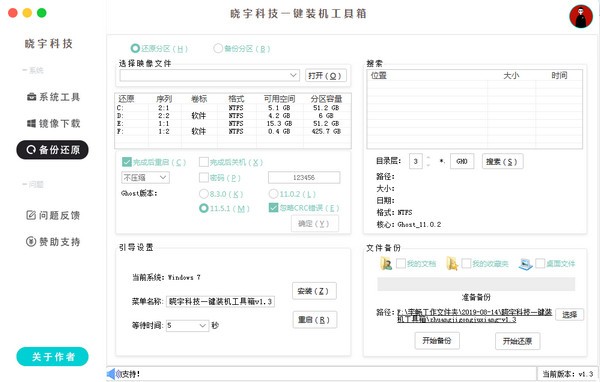The width and height of the screenshot is (600, 382).
Task: Click the briefcase icon beside 系统工具
Action: 31,97
